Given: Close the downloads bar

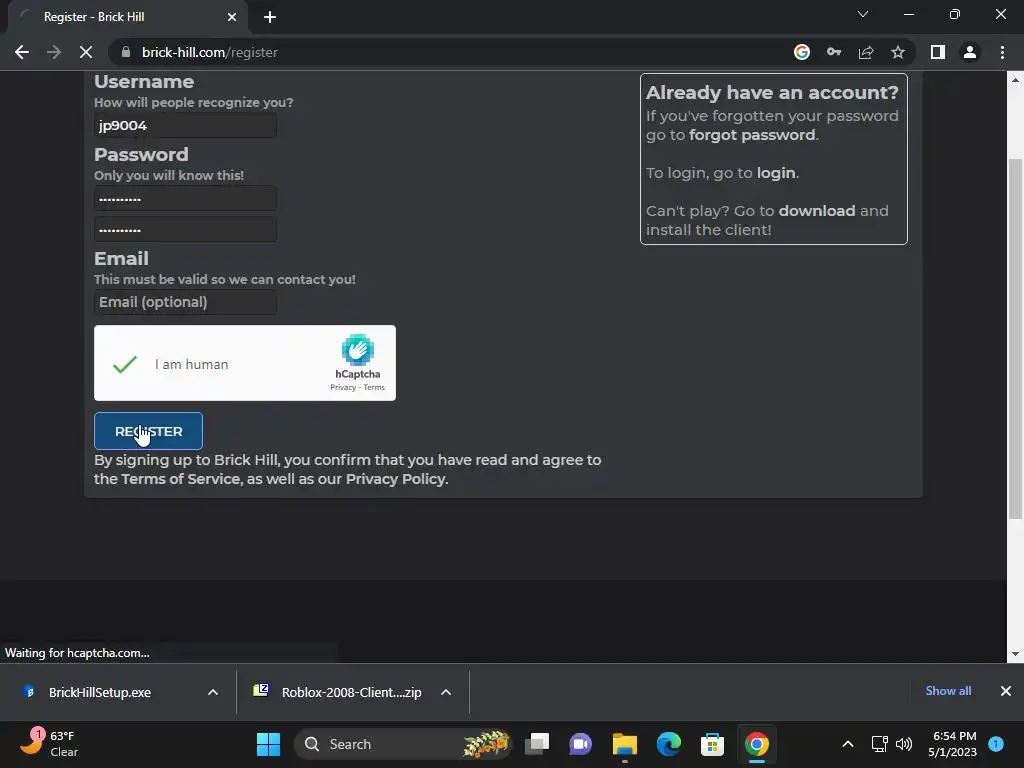Looking at the screenshot, I should click(1006, 691).
